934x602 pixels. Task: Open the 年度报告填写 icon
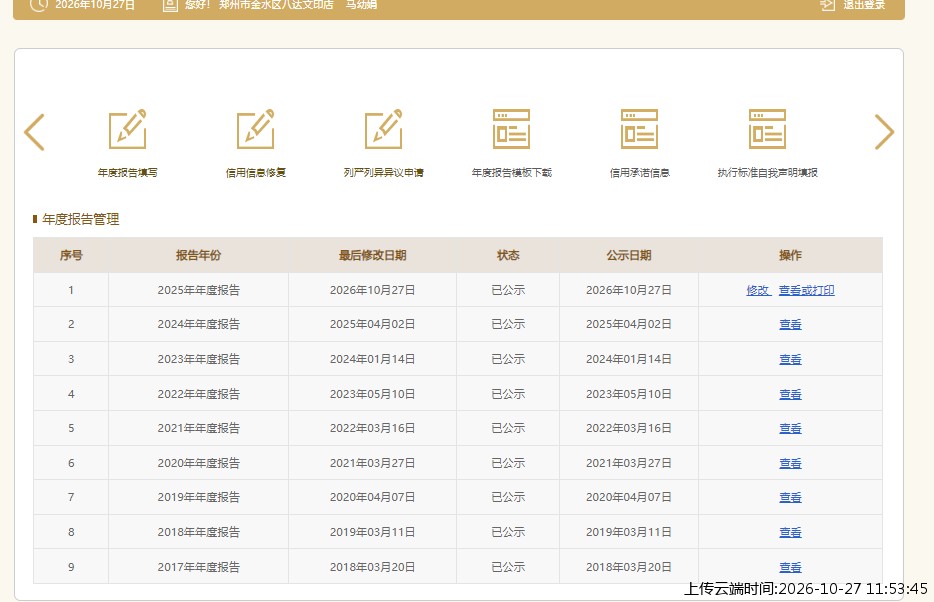pos(127,129)
